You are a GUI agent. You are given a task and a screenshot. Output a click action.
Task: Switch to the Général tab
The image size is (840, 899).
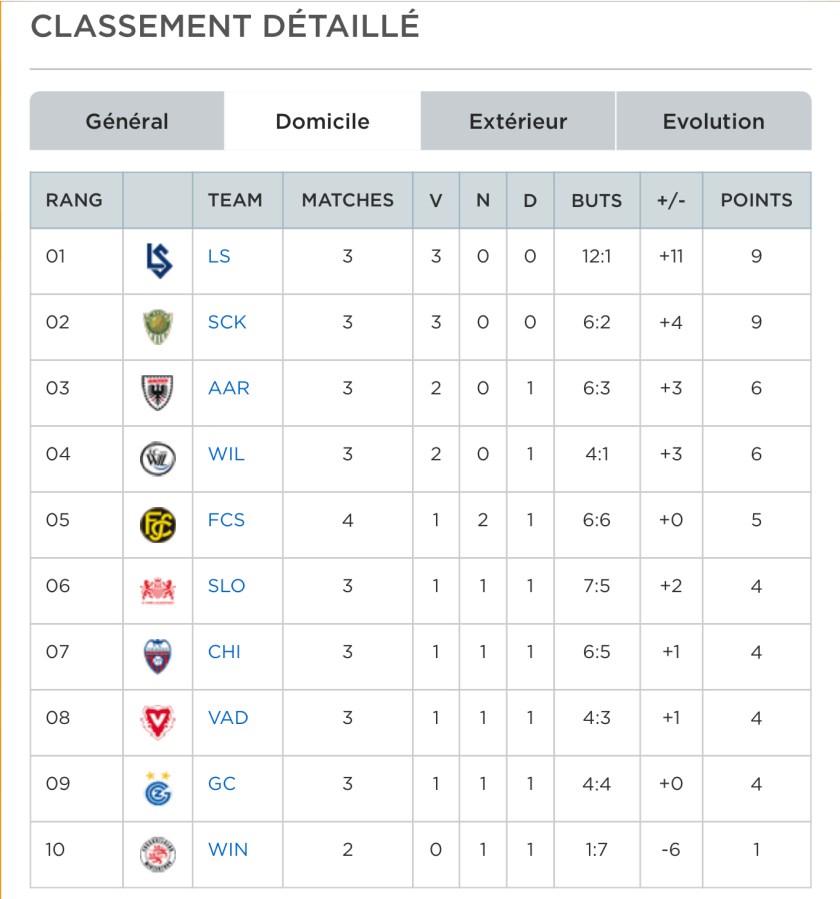(x=127, y=121)
